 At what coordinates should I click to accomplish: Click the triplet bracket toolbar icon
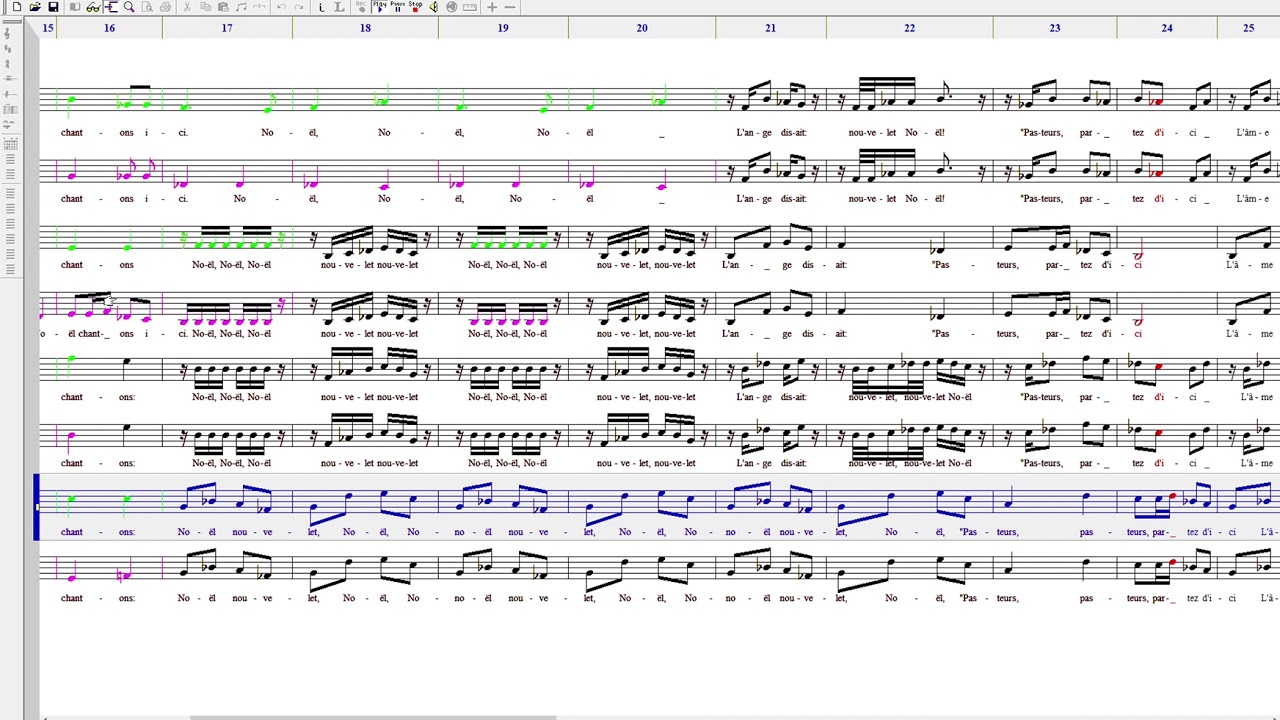point(259,7)
